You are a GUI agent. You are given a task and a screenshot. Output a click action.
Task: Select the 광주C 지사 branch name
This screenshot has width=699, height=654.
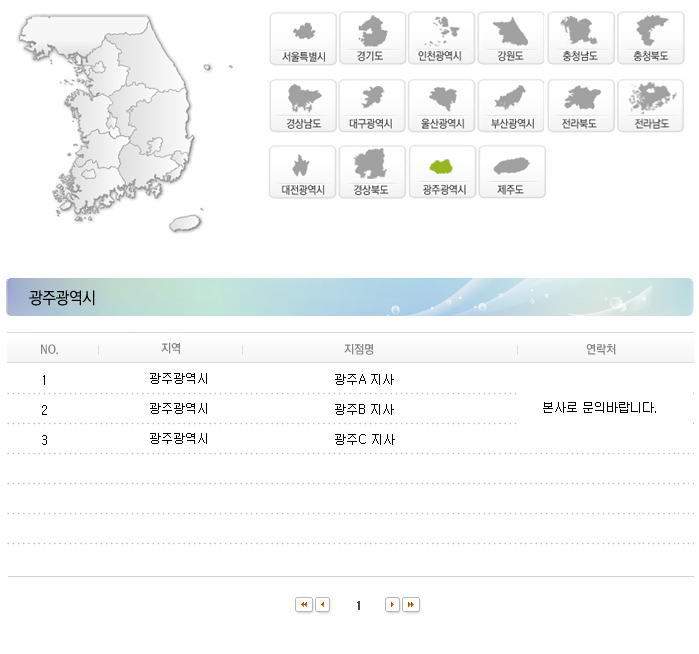pyautogui.click(x=365, y=440)
